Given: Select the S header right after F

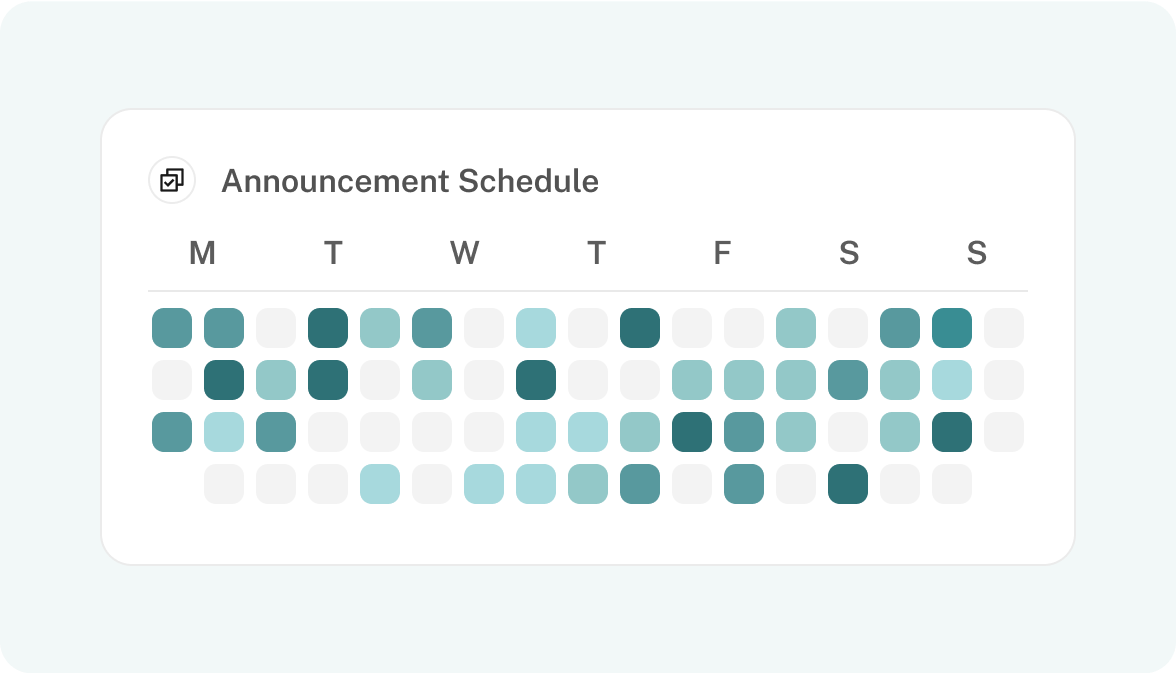Looking at the screenshot, I should (849, 253).
